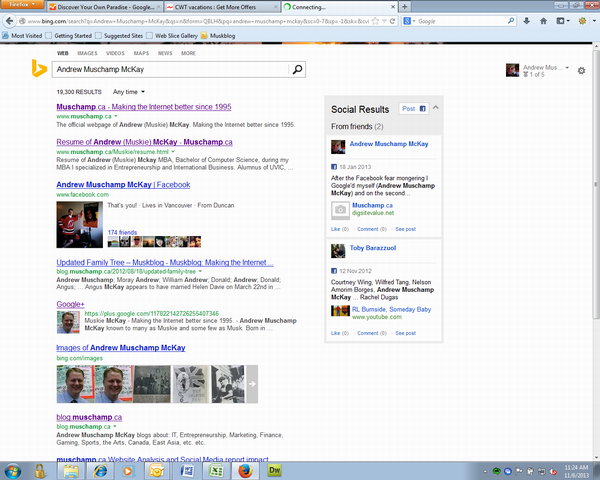The image size is (600, 480).
Task: Switch to Discover Your Own Paradise tab
Action: coord(105,7)
